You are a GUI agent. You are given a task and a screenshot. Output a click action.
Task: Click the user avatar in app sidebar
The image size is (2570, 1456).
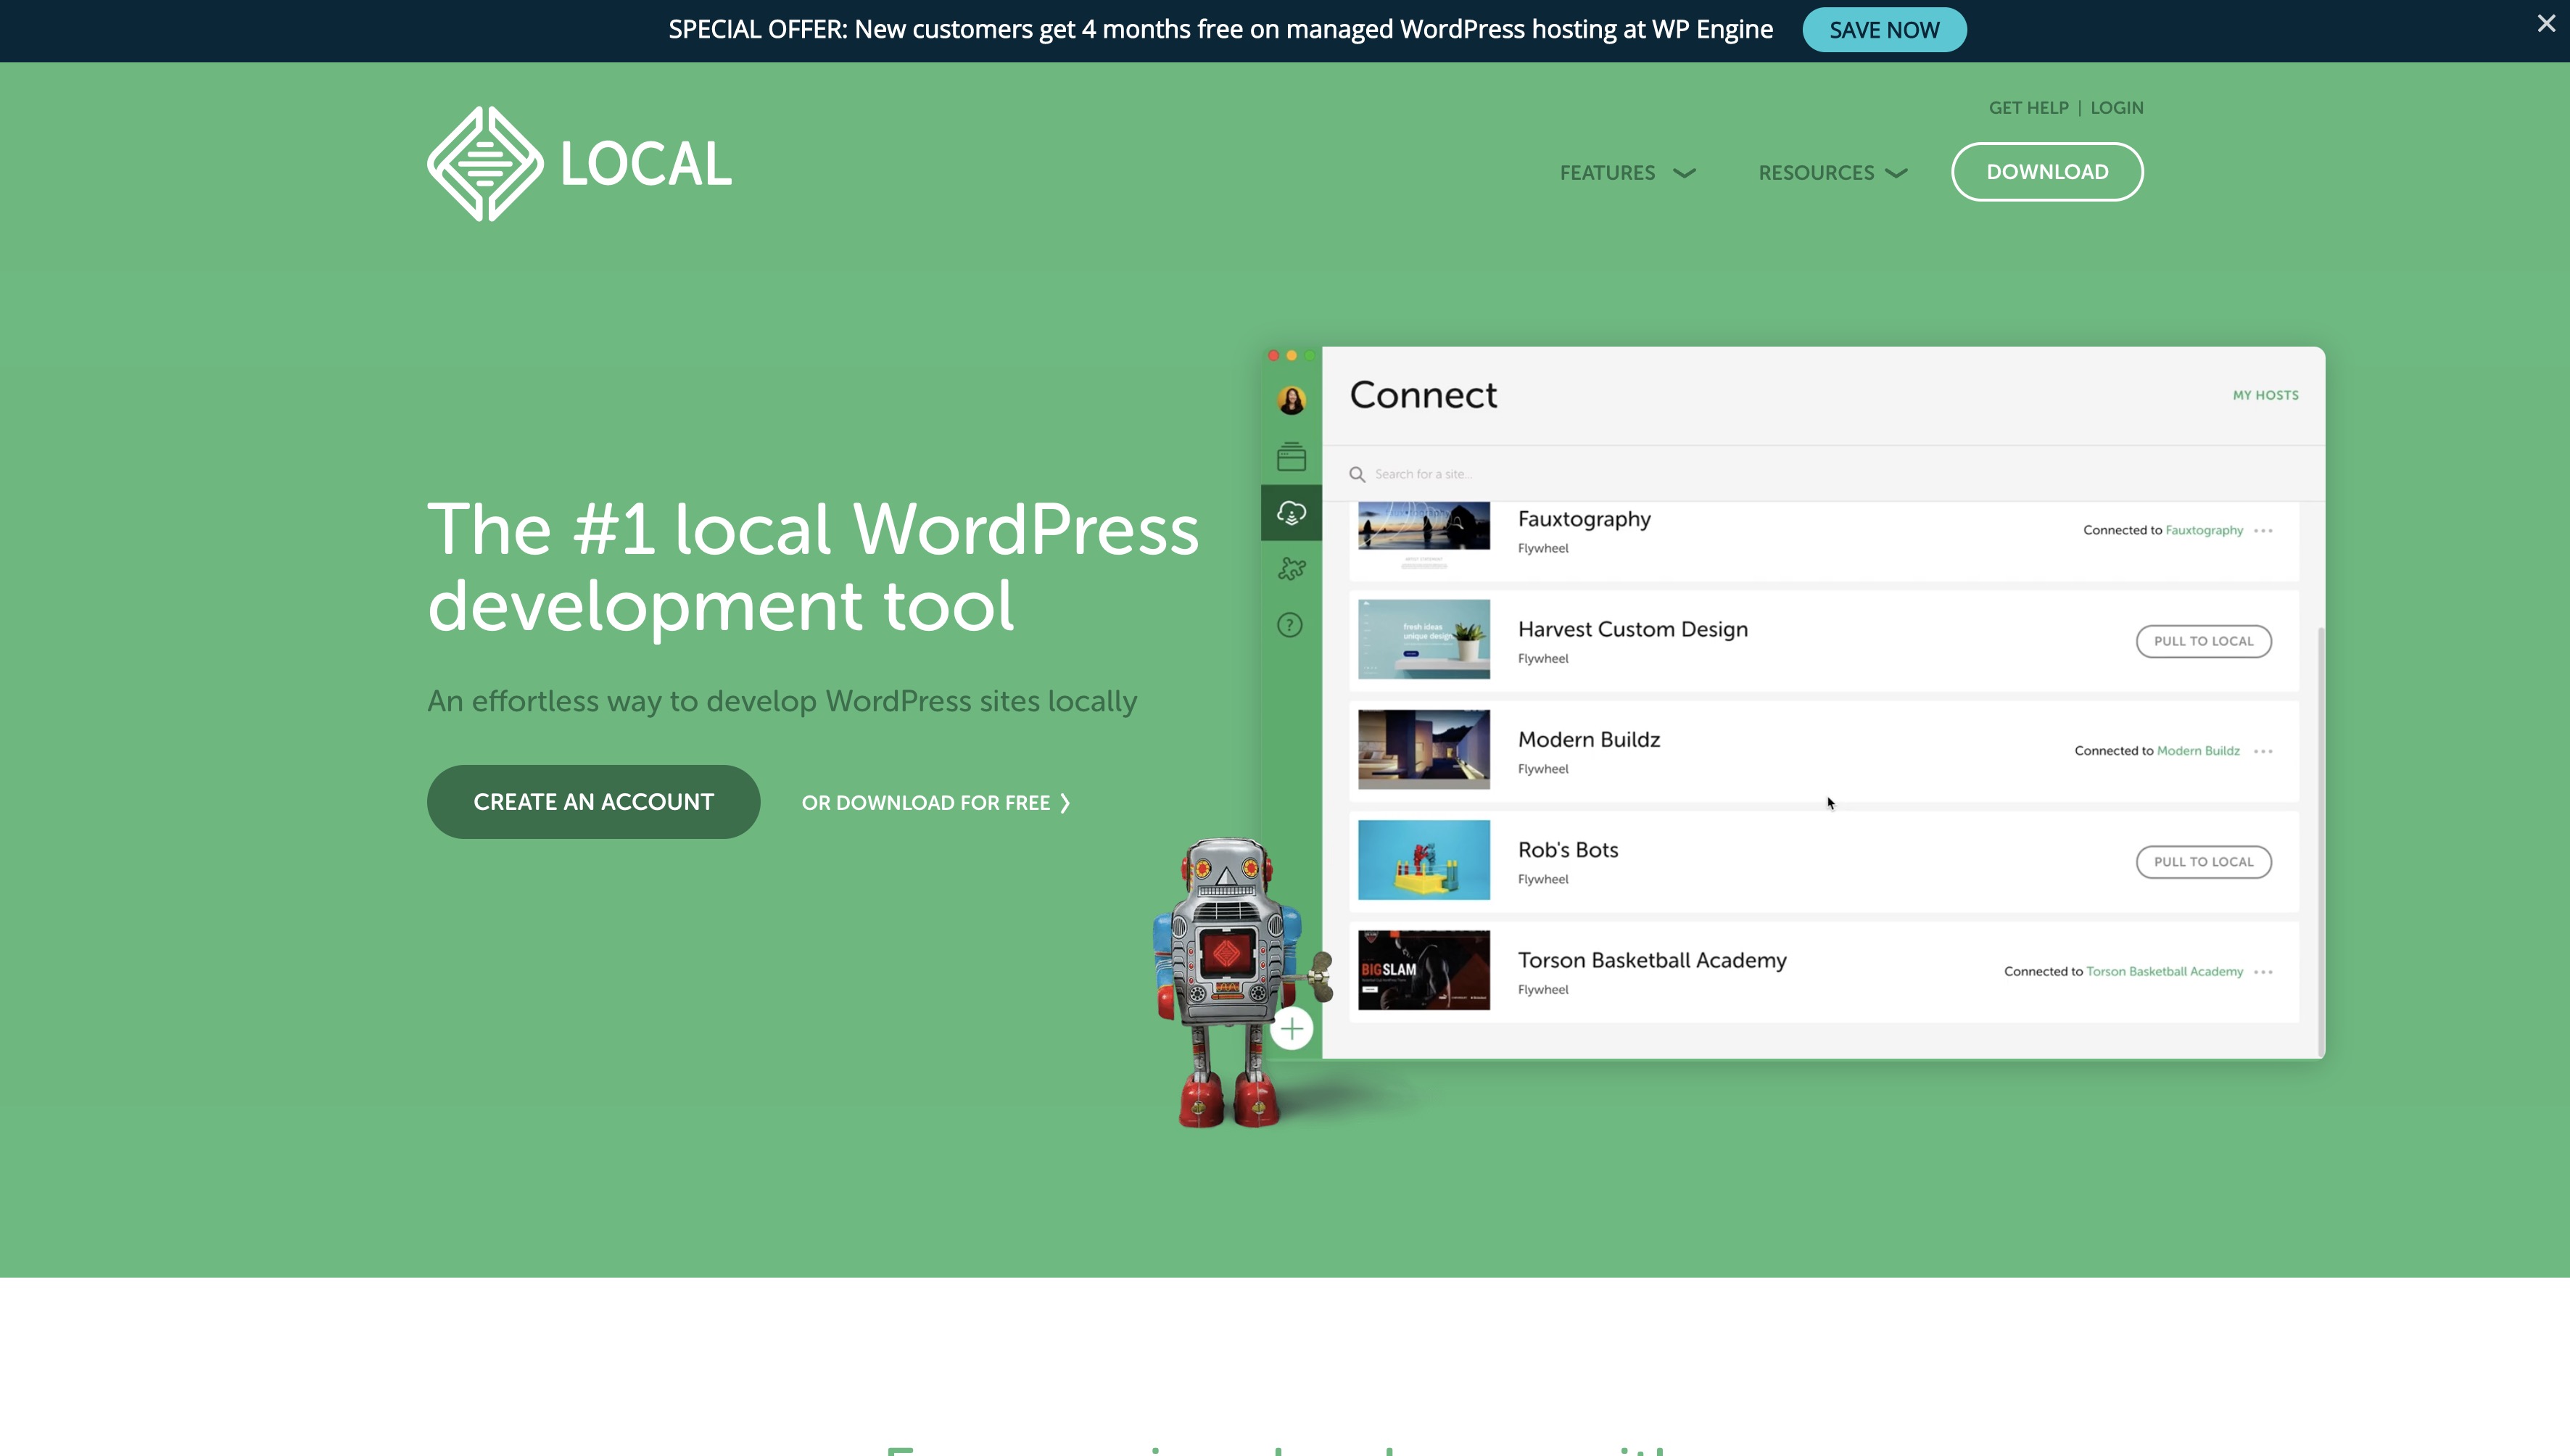click(x=1291, y=401)
